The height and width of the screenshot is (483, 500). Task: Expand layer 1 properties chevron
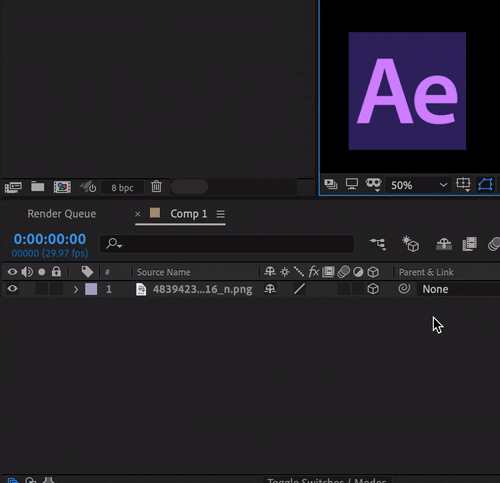(76, 289)
